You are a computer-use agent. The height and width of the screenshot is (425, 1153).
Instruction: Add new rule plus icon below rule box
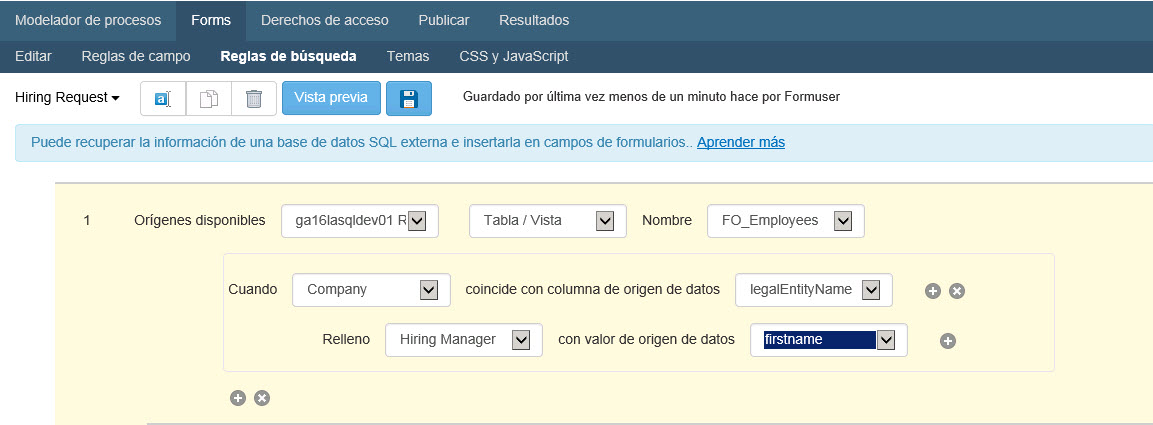pyautogui.click(x=238, y=398)
